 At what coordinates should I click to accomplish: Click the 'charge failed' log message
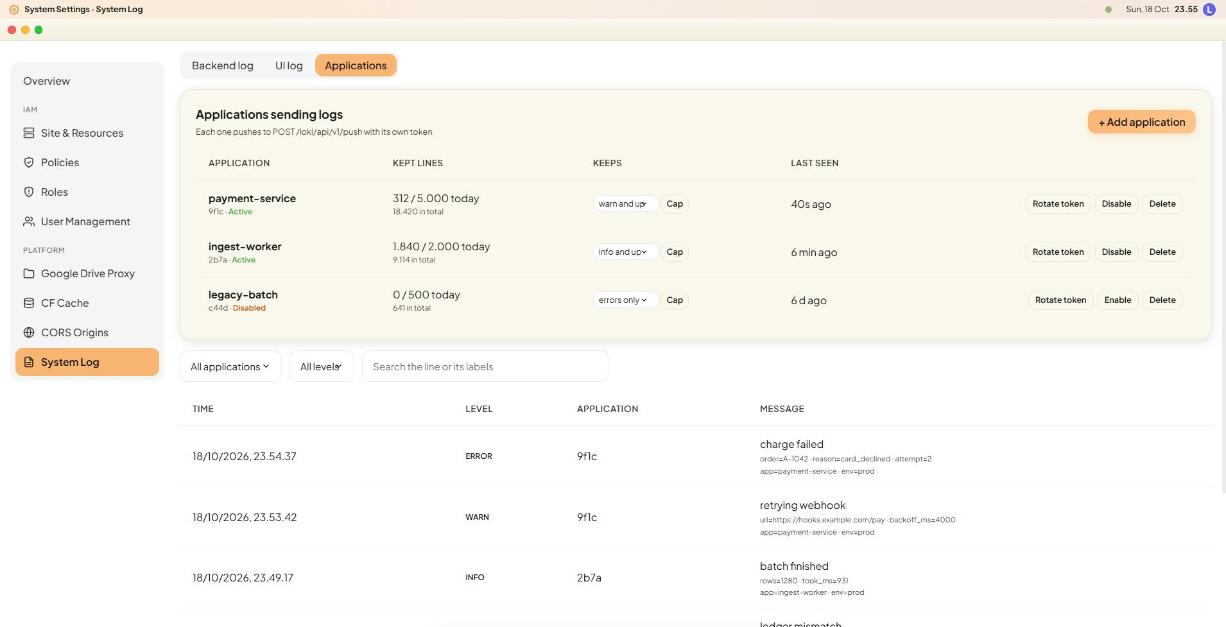[x=792, y=444]
